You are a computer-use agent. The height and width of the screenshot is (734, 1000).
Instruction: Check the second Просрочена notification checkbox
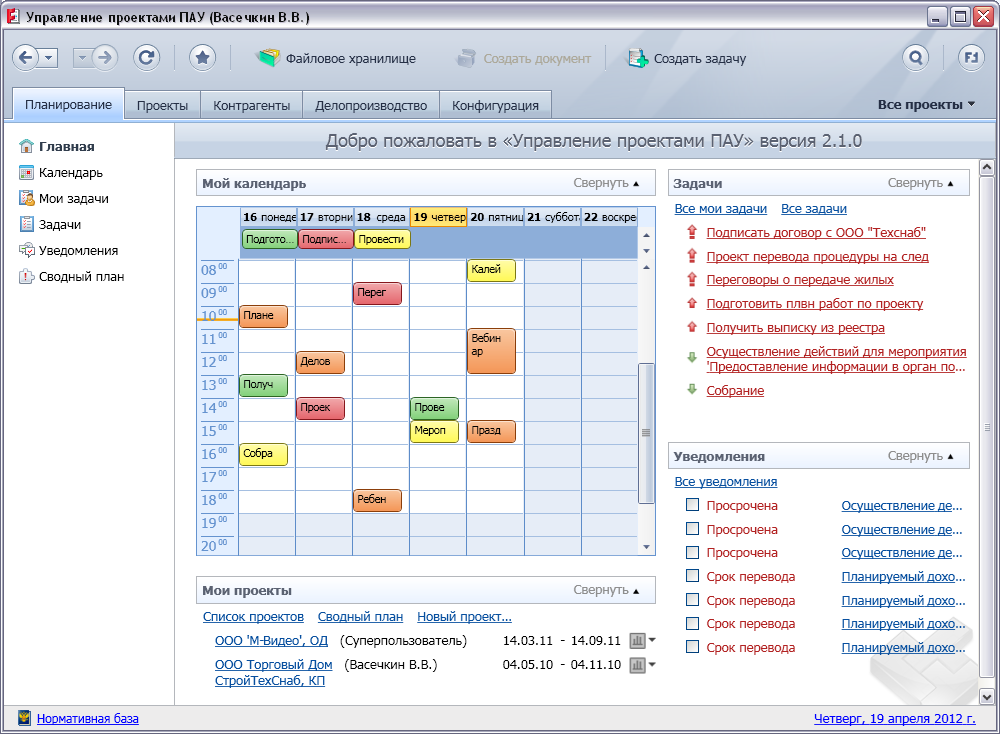692,529
